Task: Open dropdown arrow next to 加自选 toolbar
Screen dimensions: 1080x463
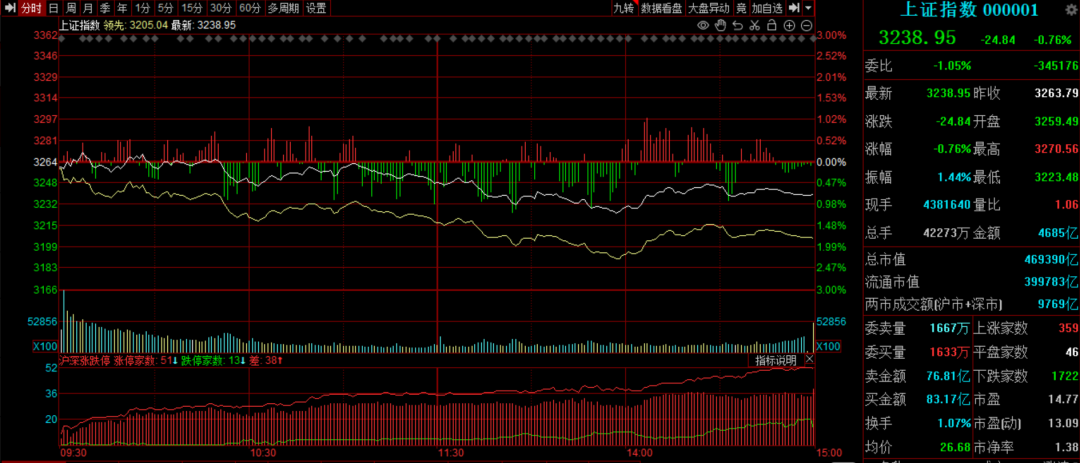Action: click(x=808, y=8)
